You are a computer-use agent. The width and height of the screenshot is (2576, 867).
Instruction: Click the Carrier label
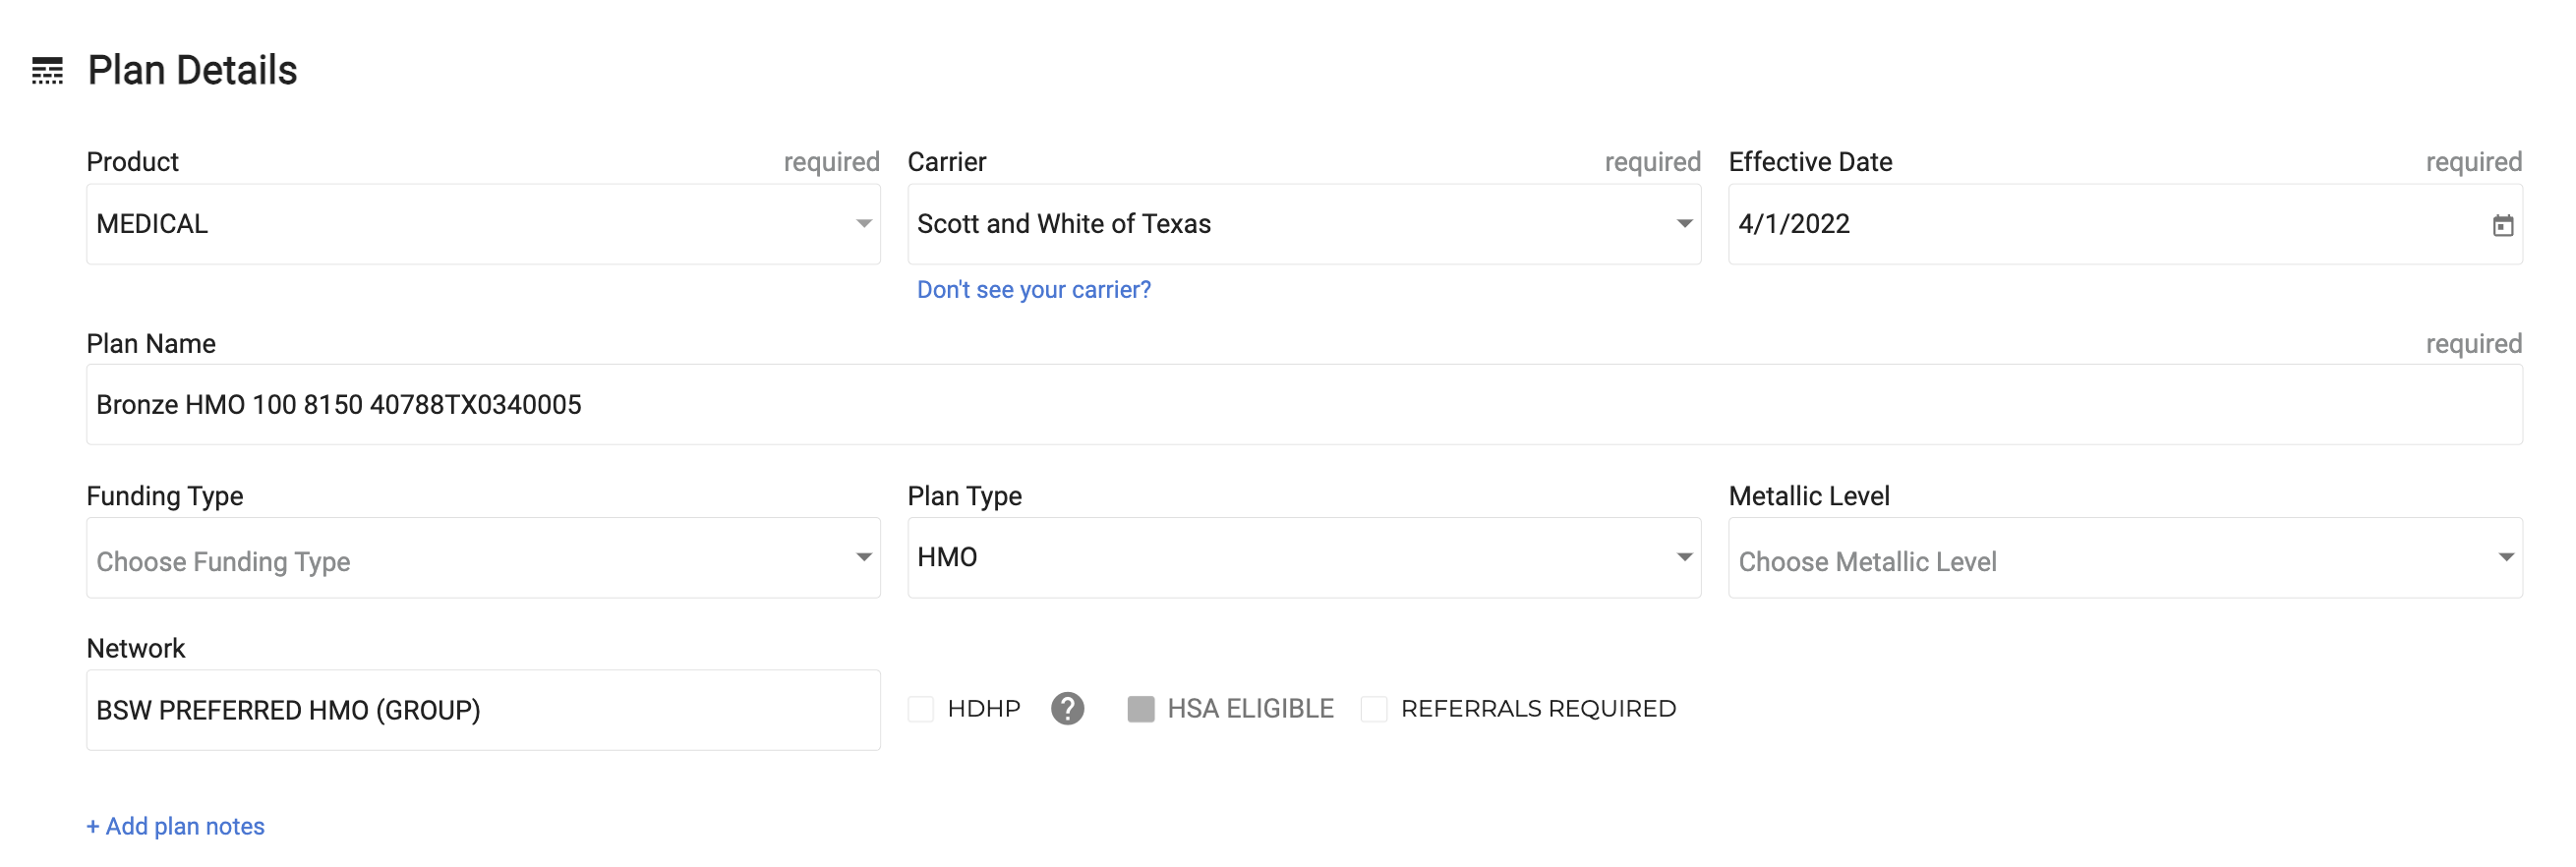pos(947,162)
